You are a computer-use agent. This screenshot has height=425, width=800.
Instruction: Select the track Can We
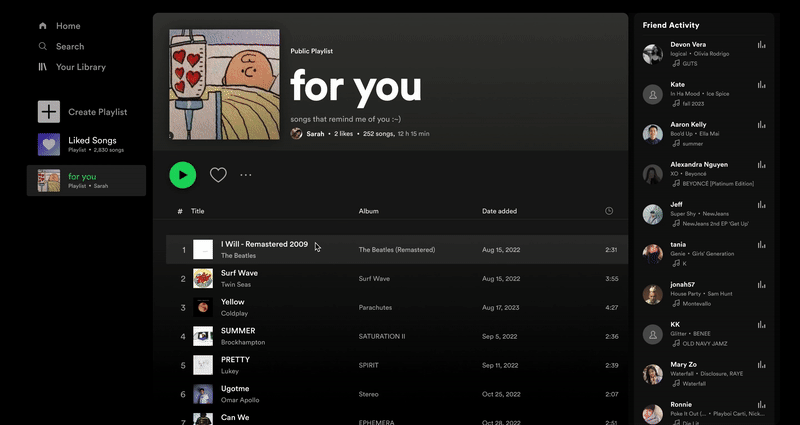(x=235, y=417)
